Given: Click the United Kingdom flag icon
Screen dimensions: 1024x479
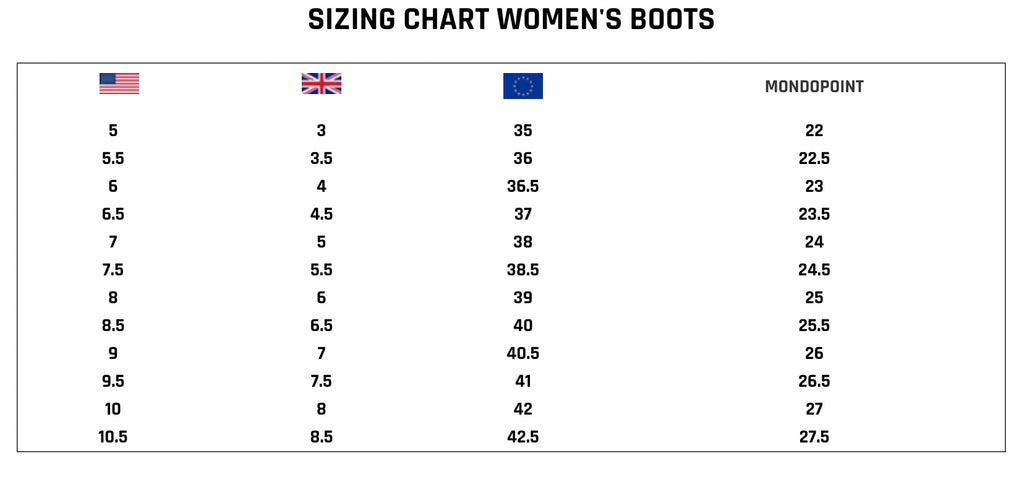Looking at the screenshot, I should [321, 84].
